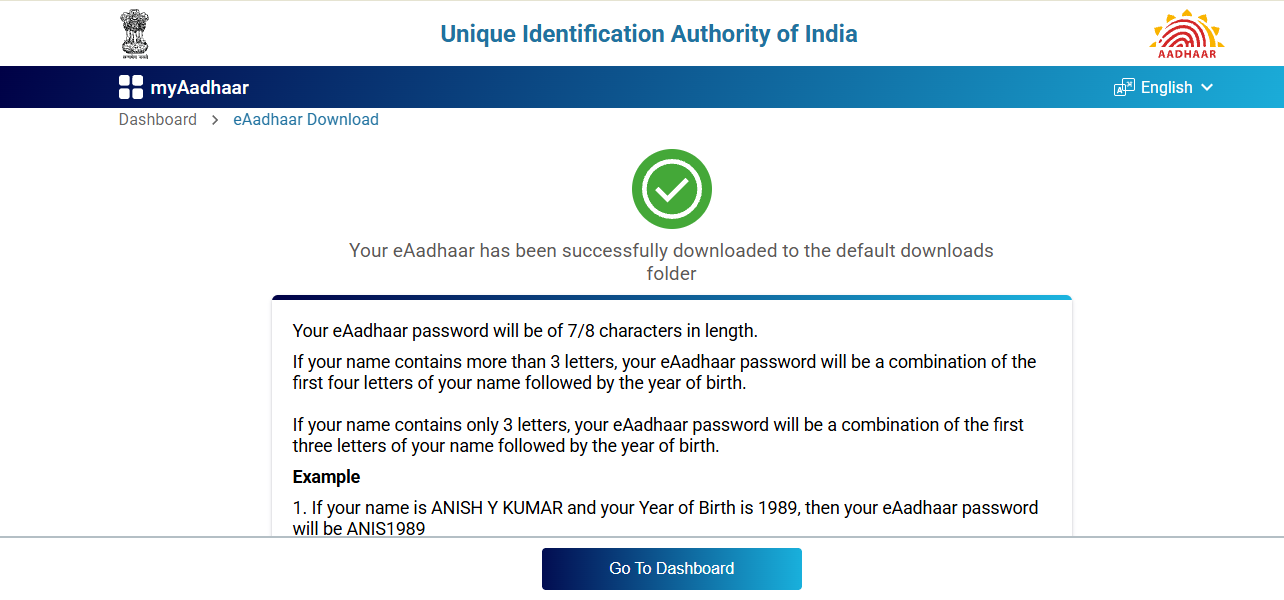
Task: Click the blue gradient bar atop the password card
Action: (671, 296)
